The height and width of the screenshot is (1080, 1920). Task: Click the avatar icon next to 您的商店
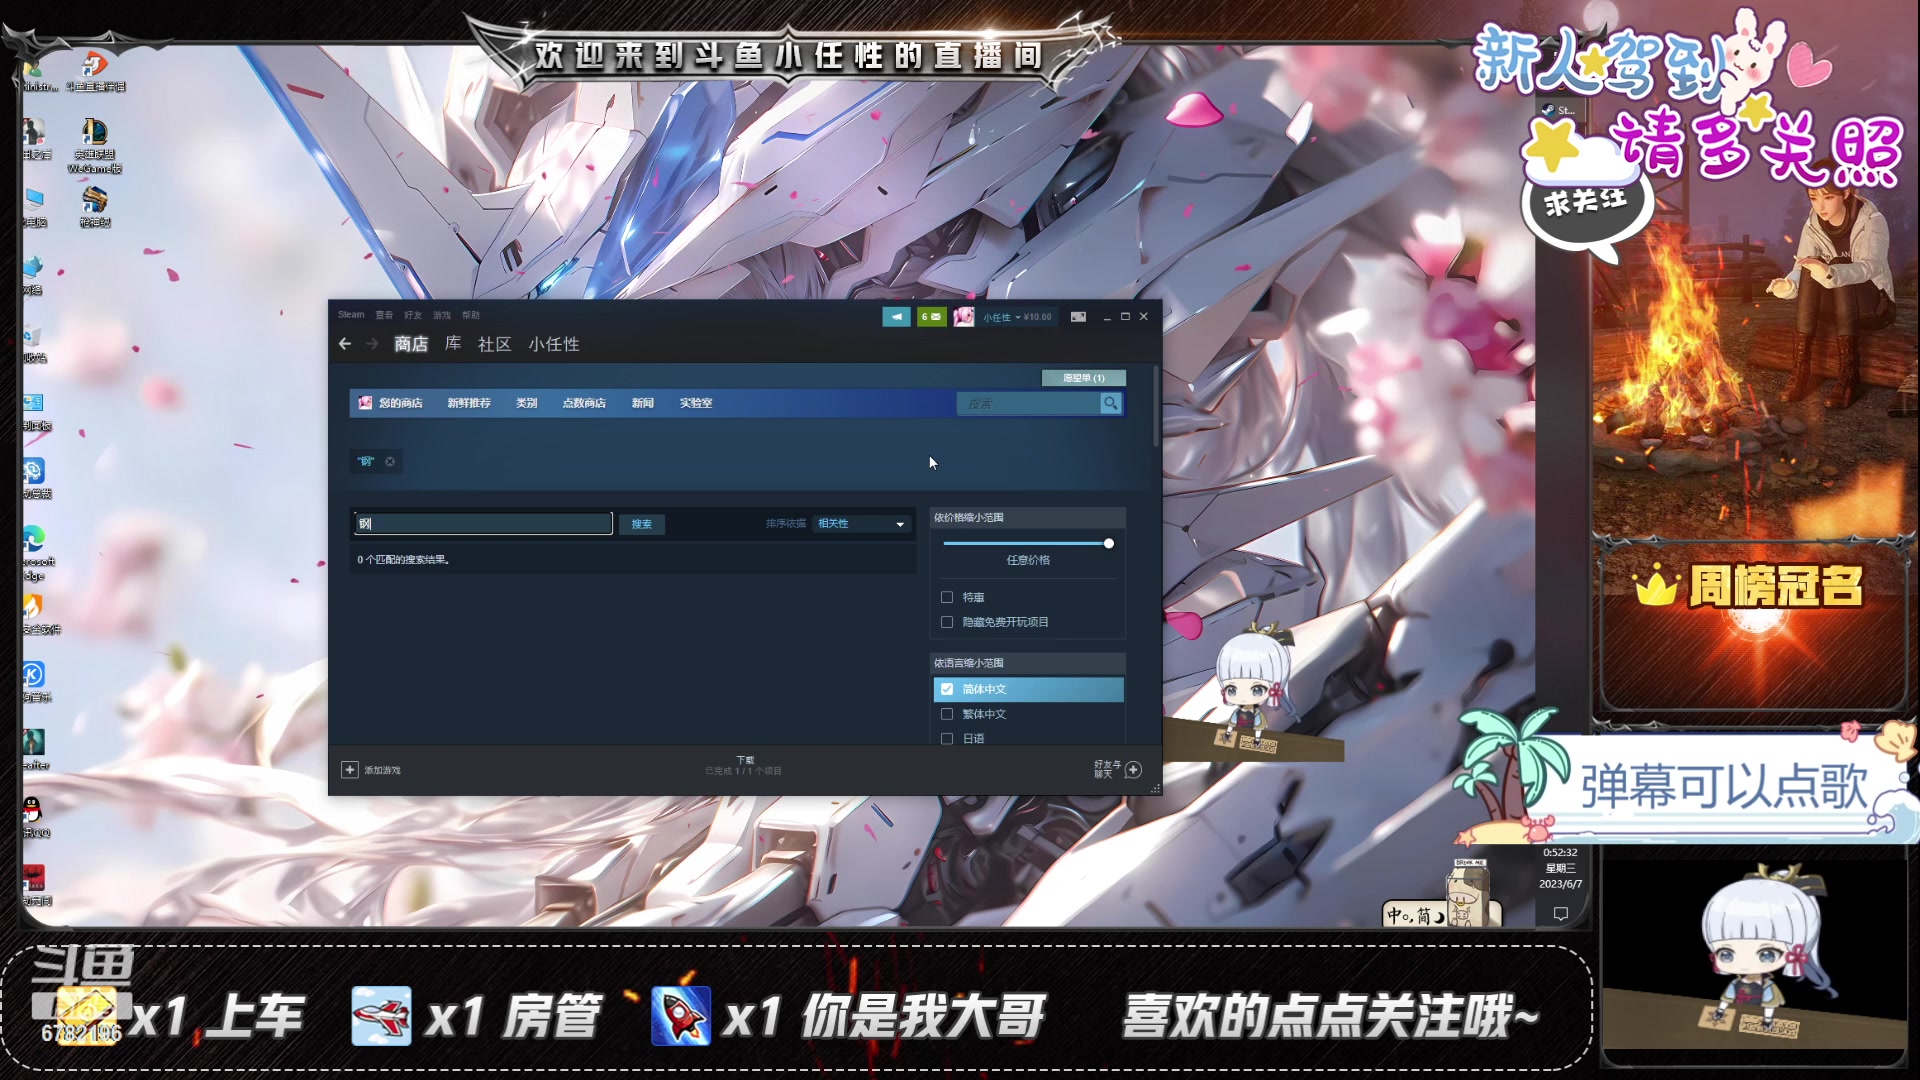click(x=365, y=403)
